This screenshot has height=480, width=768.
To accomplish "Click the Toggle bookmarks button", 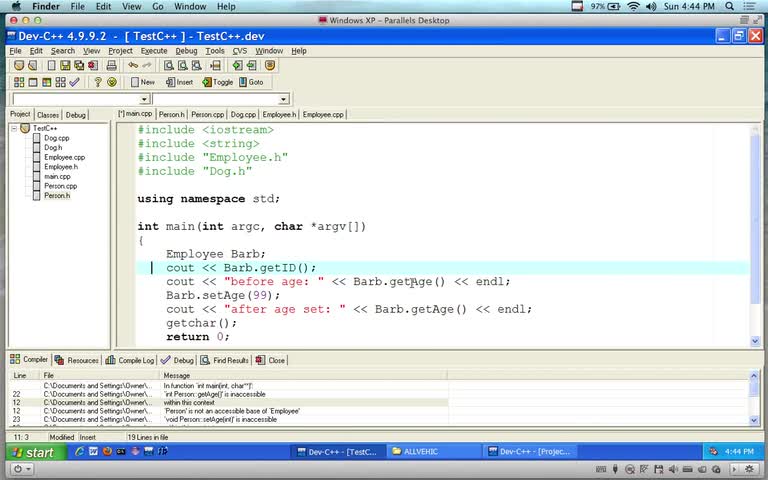I will coord(218,82).
